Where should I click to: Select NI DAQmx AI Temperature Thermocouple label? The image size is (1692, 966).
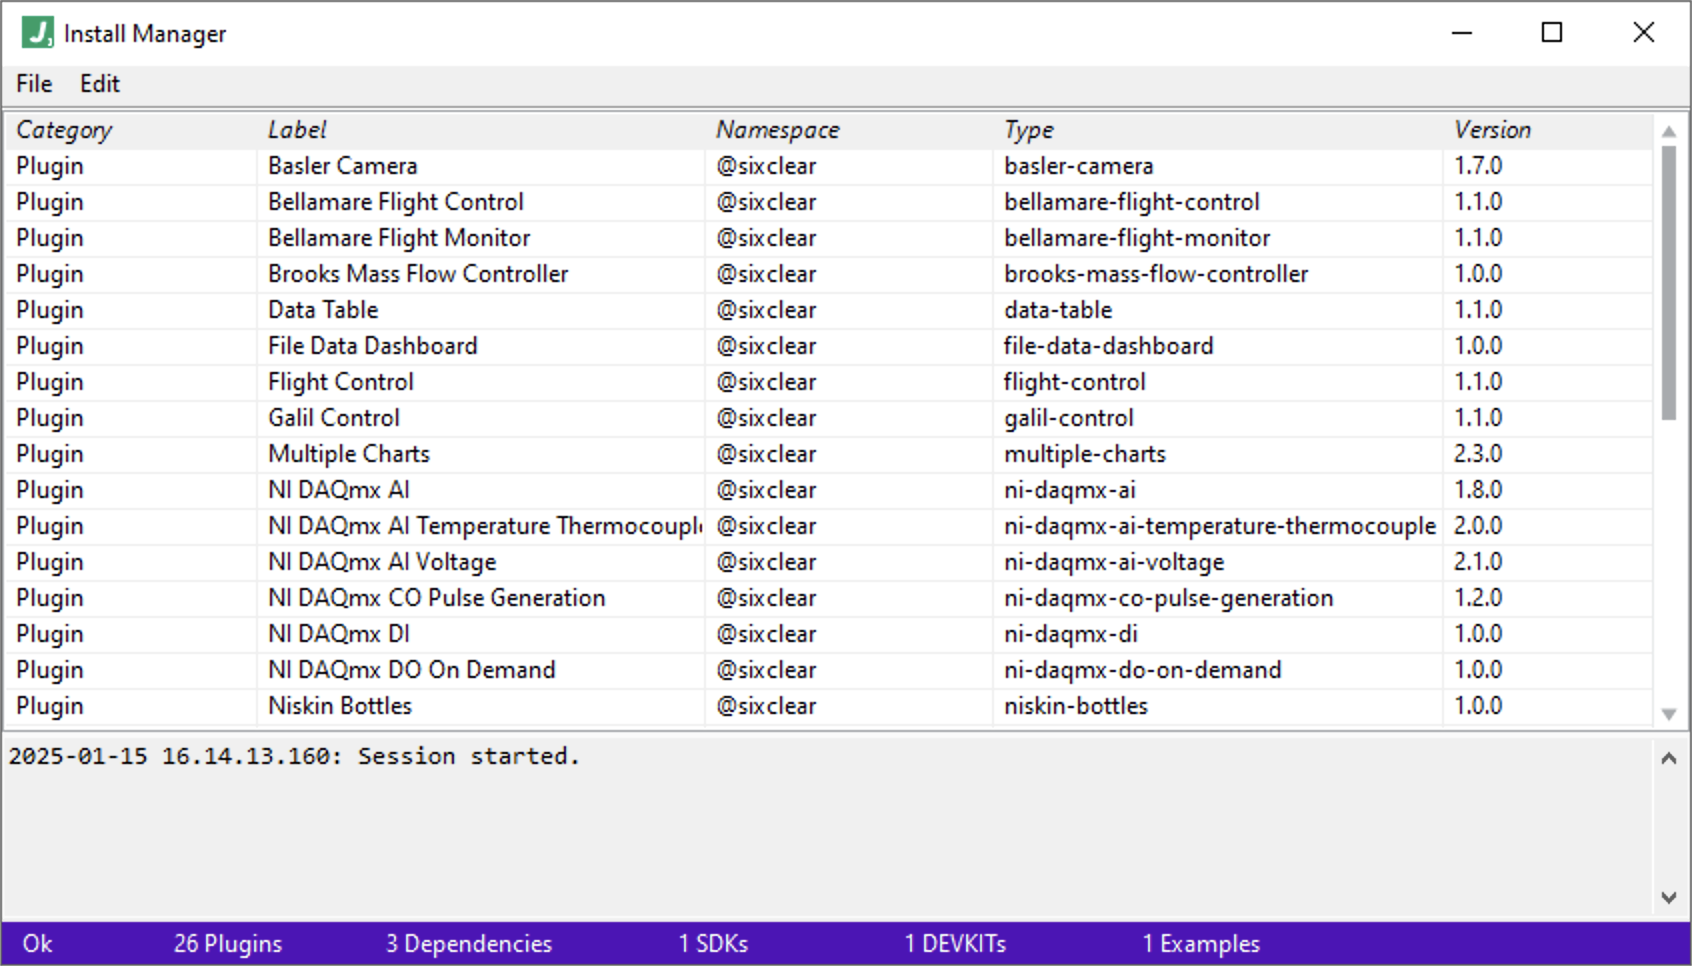pyautogui.click(x=485, y=526)
